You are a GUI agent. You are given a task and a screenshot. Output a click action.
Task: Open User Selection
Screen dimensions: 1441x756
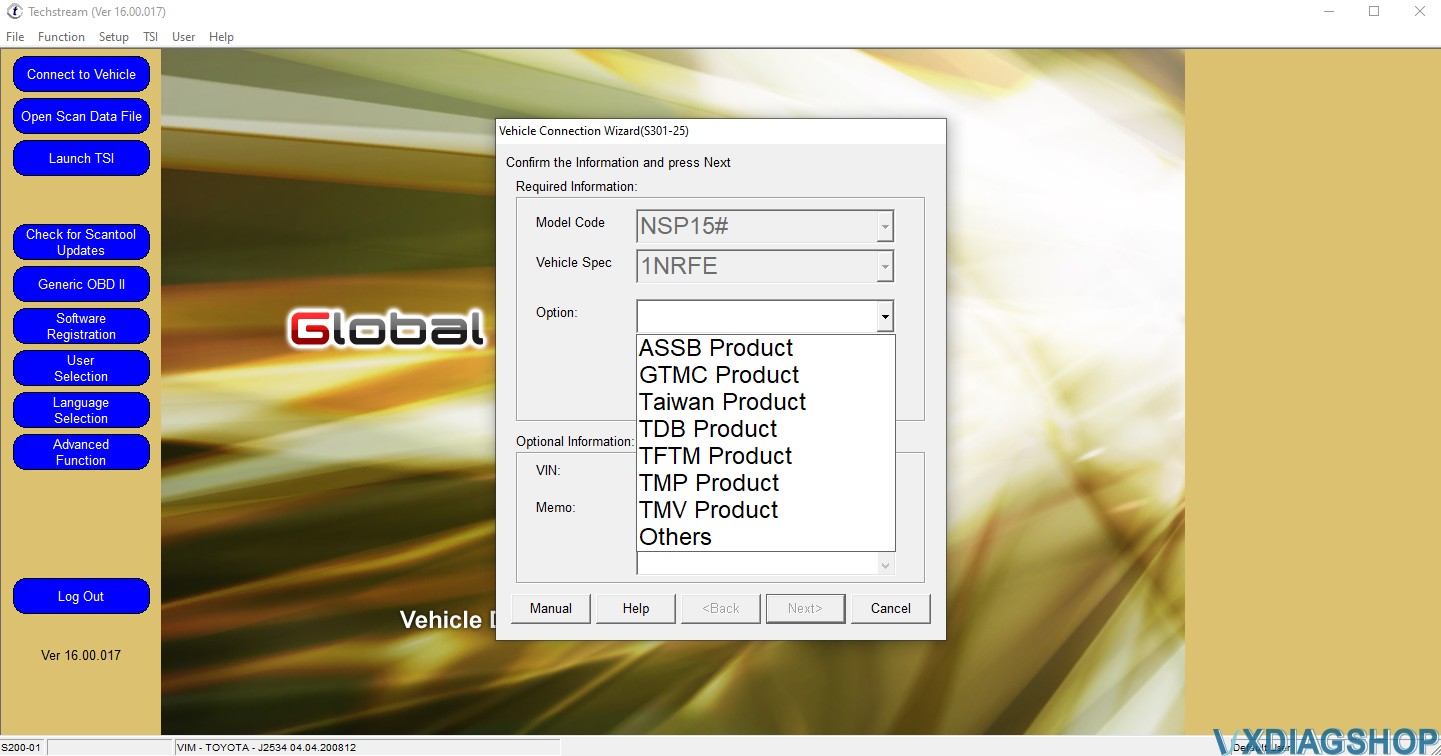(81, 368)
